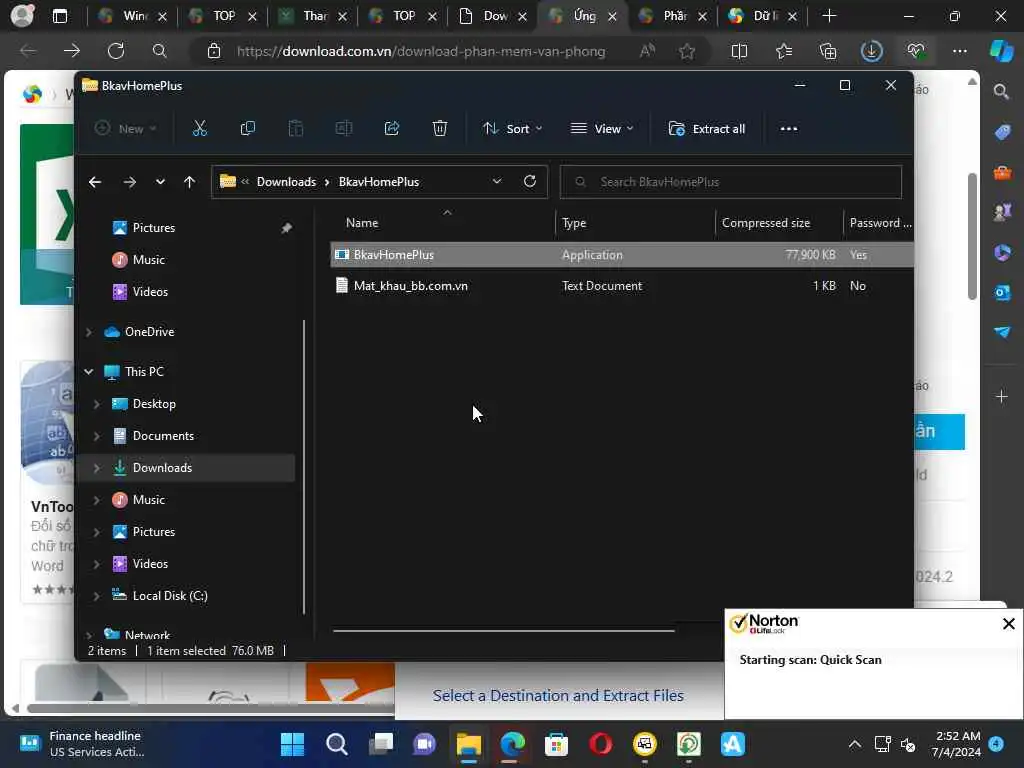
Task: Click the browser page vertical scrollbar
Action: (x=972, y=236)
